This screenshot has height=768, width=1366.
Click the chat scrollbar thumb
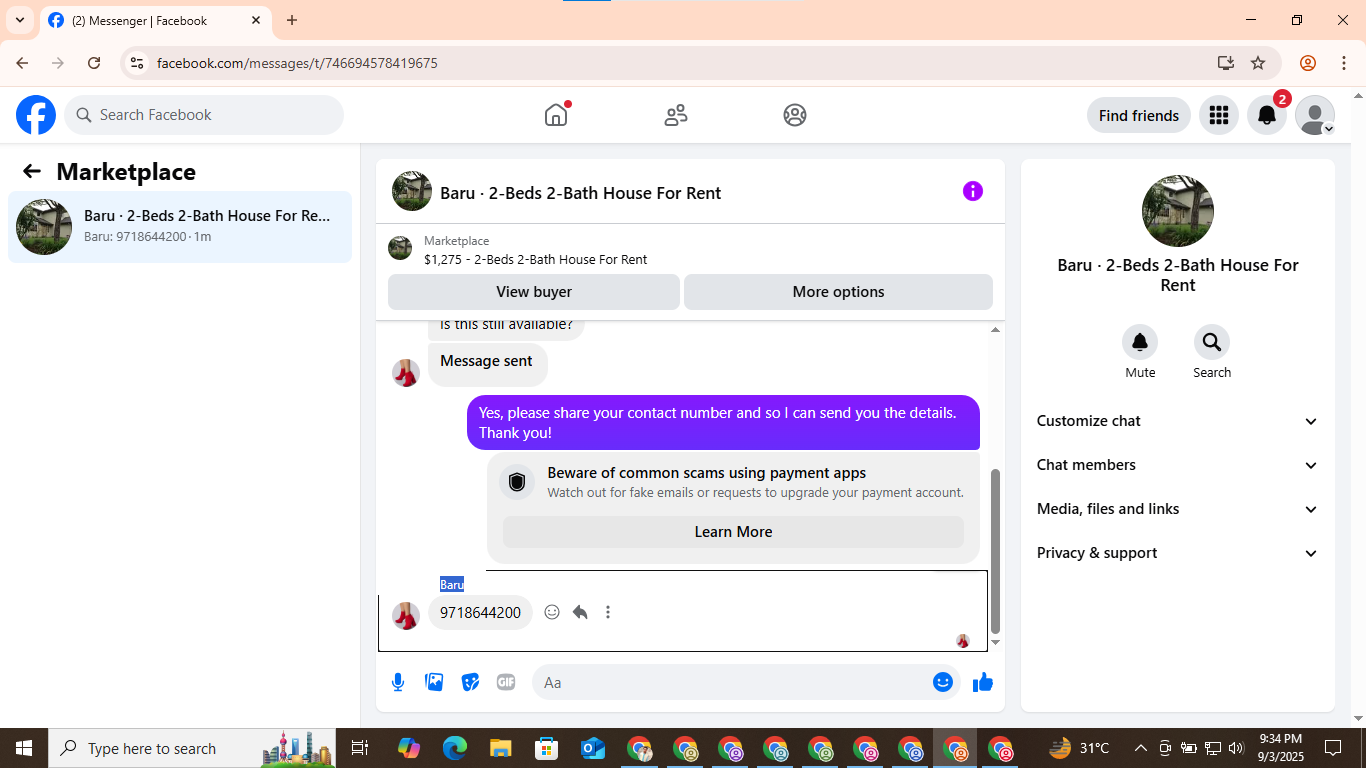[995, 550]
